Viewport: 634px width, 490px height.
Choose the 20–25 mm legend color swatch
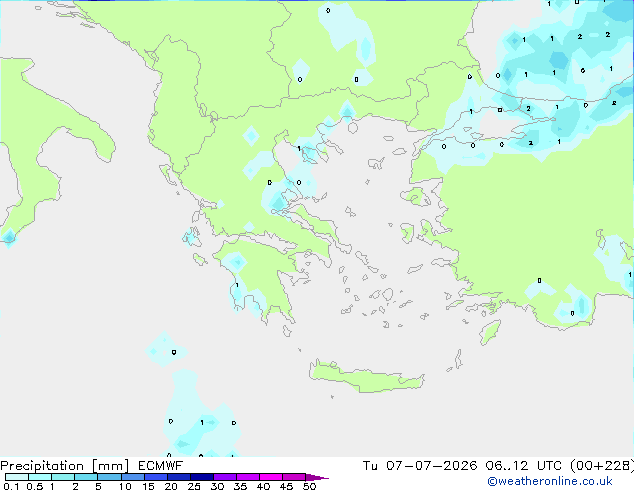(x=179, y=477)
